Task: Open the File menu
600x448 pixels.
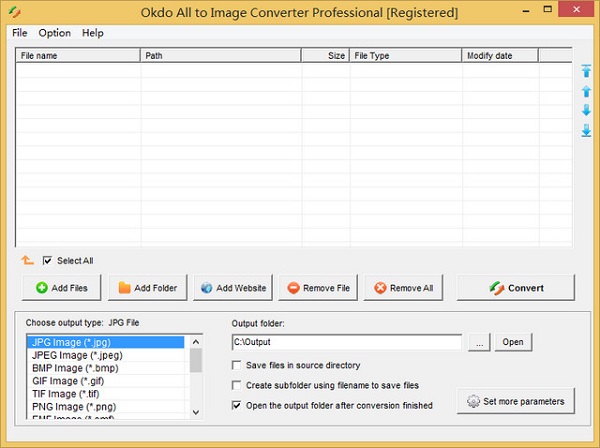Action: coord(19,33)
